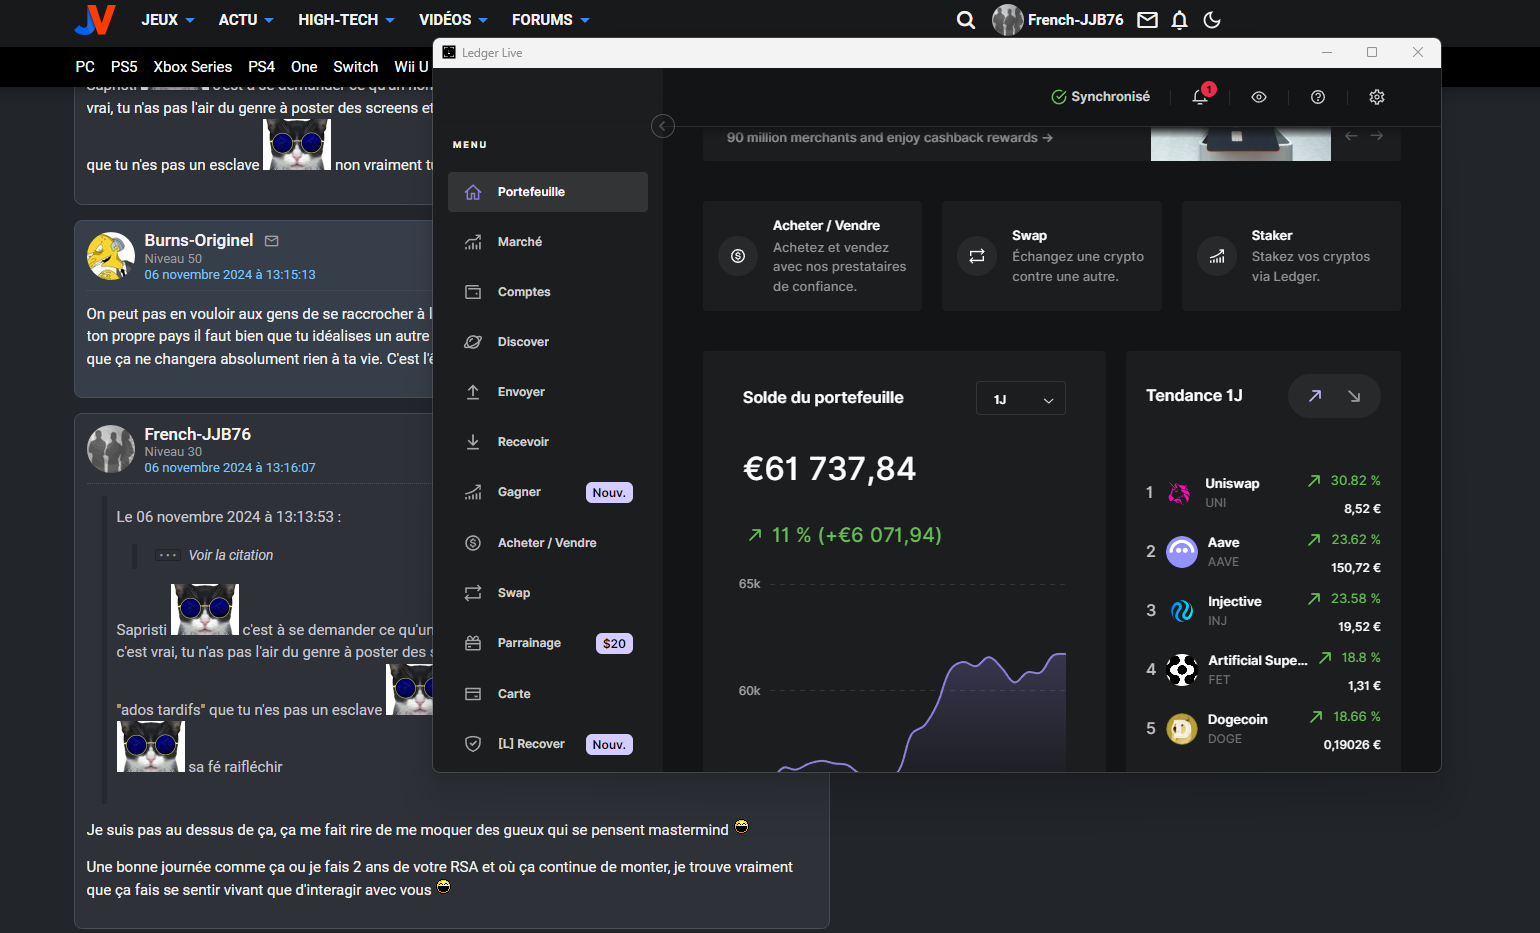Select the PS5 platform tab
This screenshot has height=933, width=1540.
click(x=124, y=67)
